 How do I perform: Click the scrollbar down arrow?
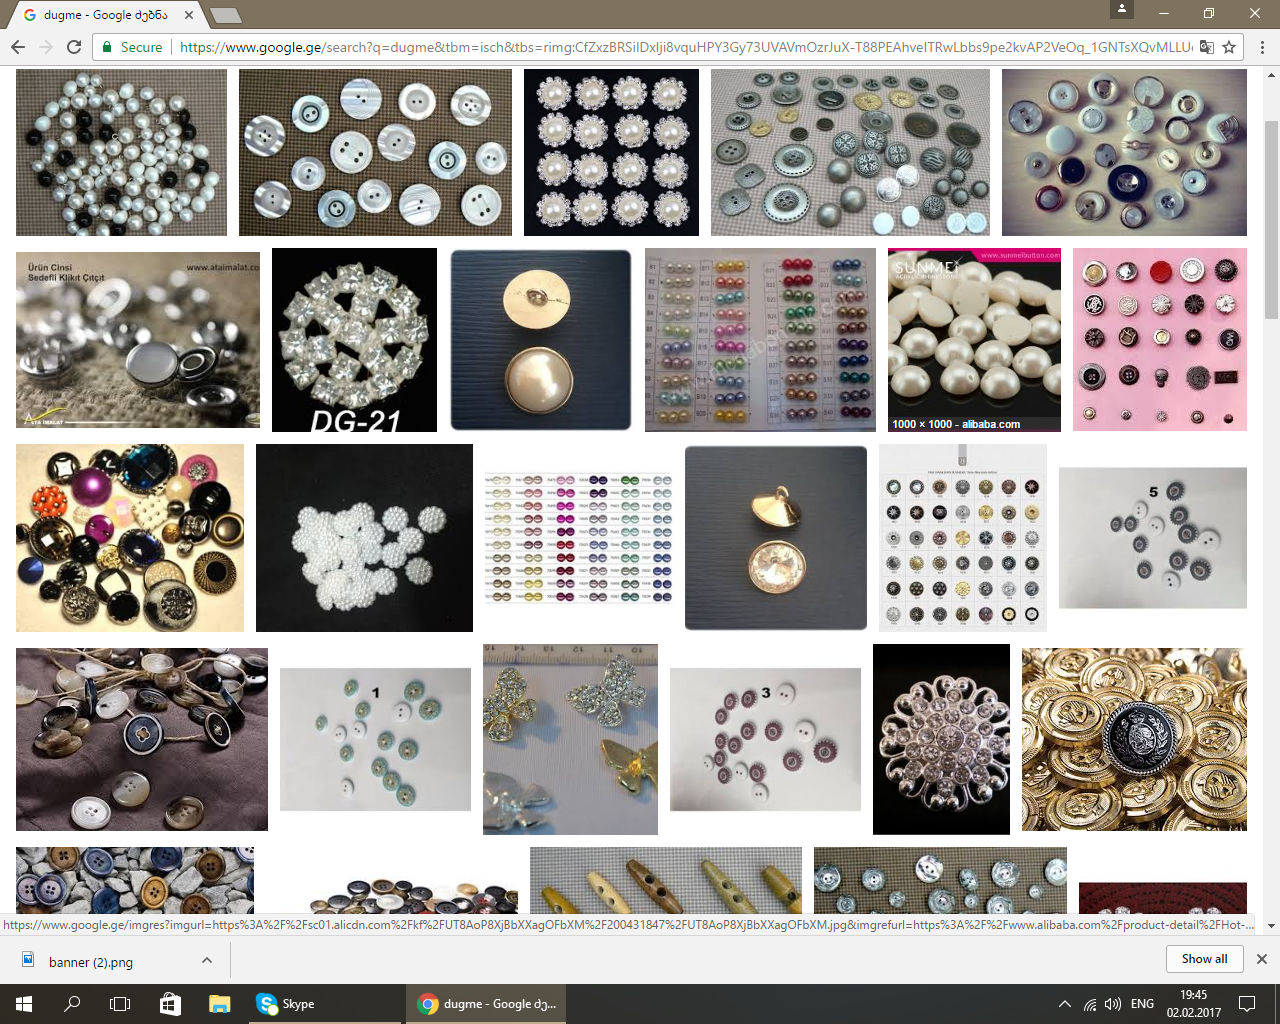[x=1272, y=926]
